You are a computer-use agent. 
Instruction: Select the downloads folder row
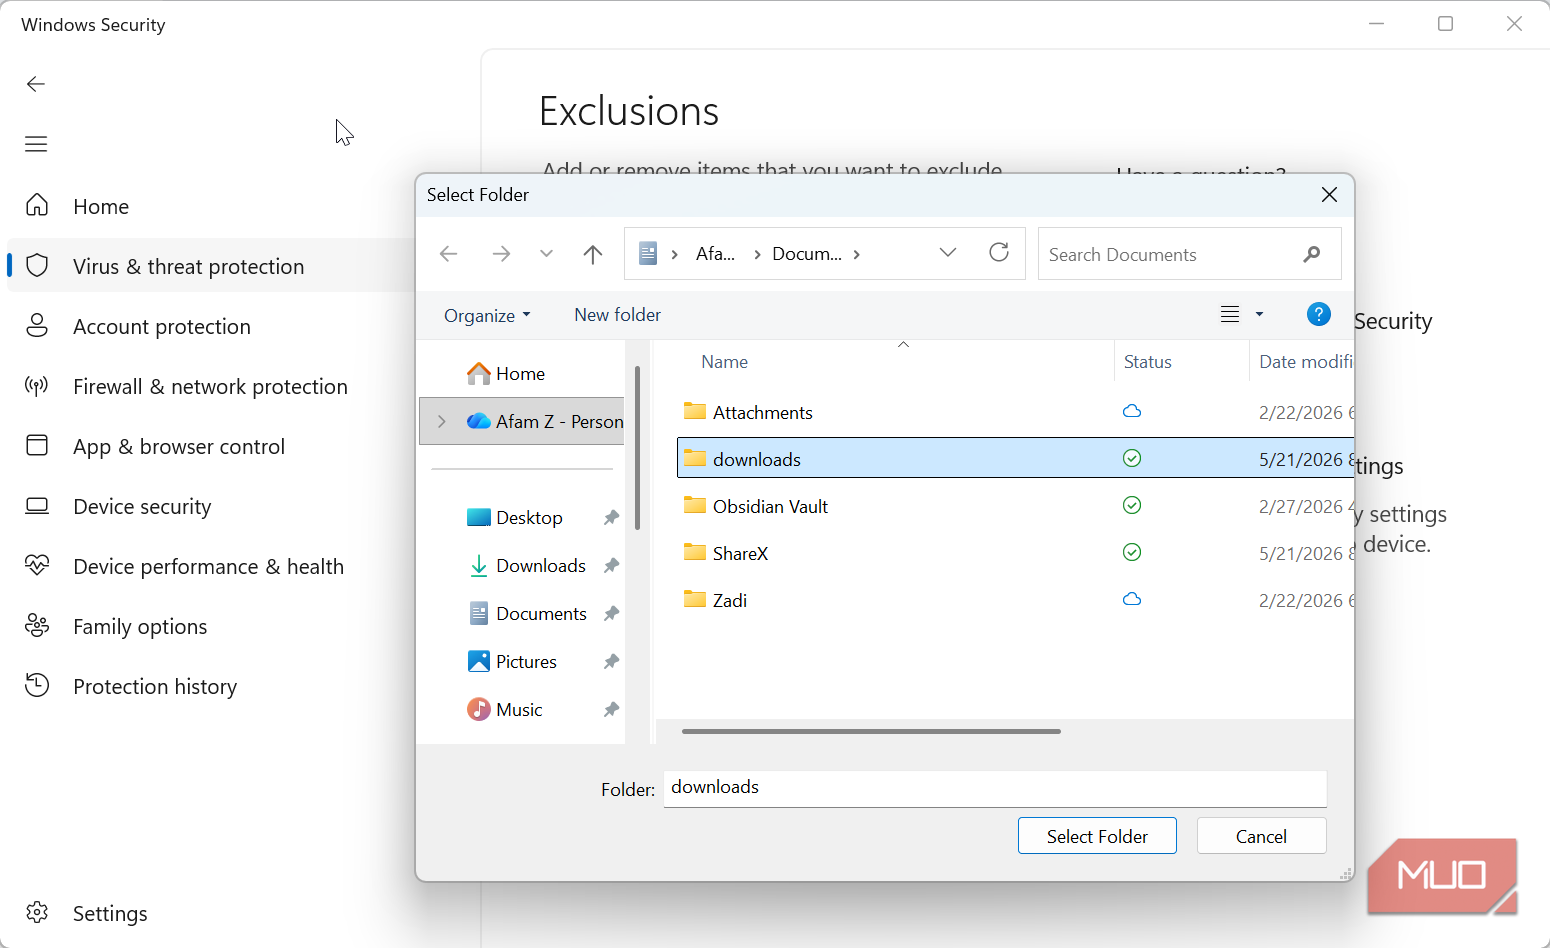1015,458
